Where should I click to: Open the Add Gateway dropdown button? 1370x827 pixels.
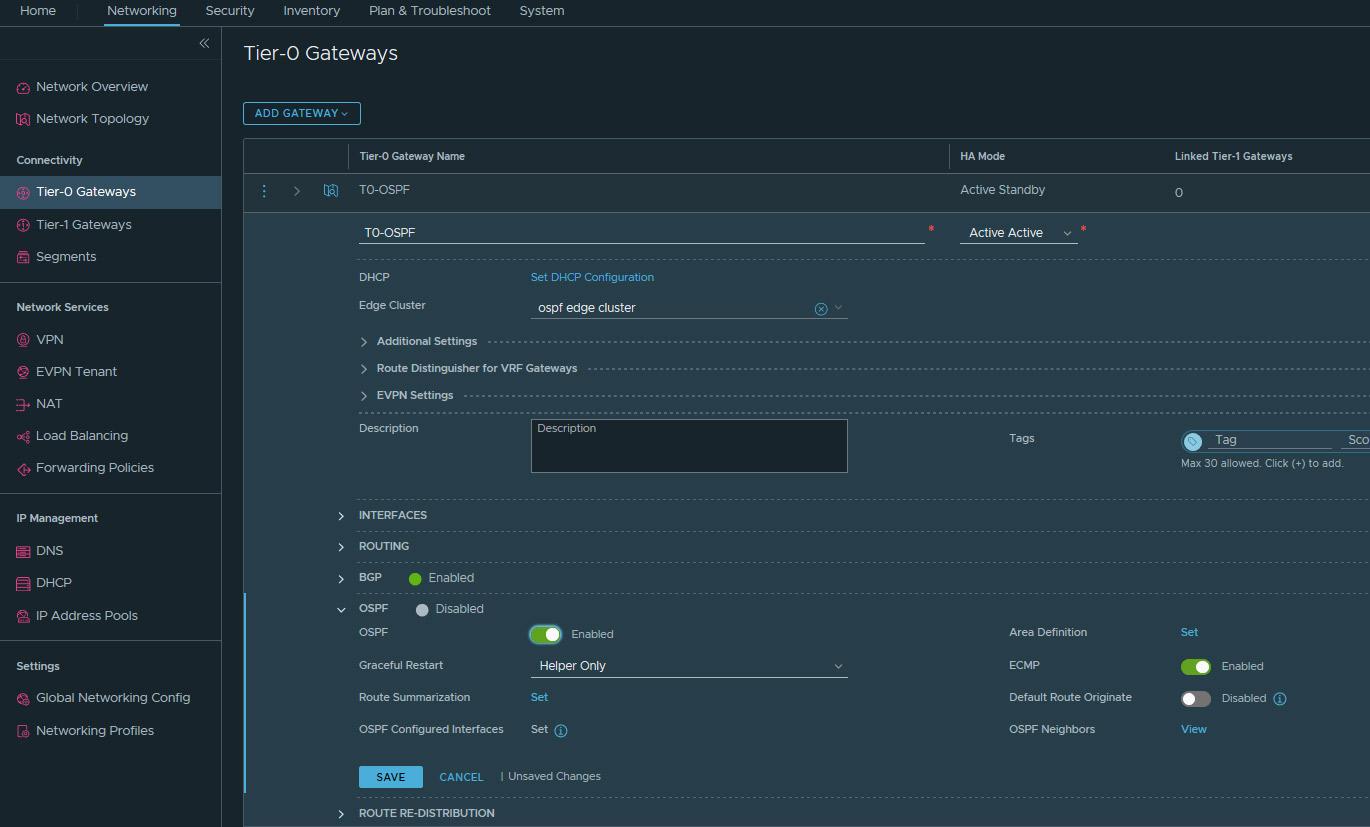[302, 113]
